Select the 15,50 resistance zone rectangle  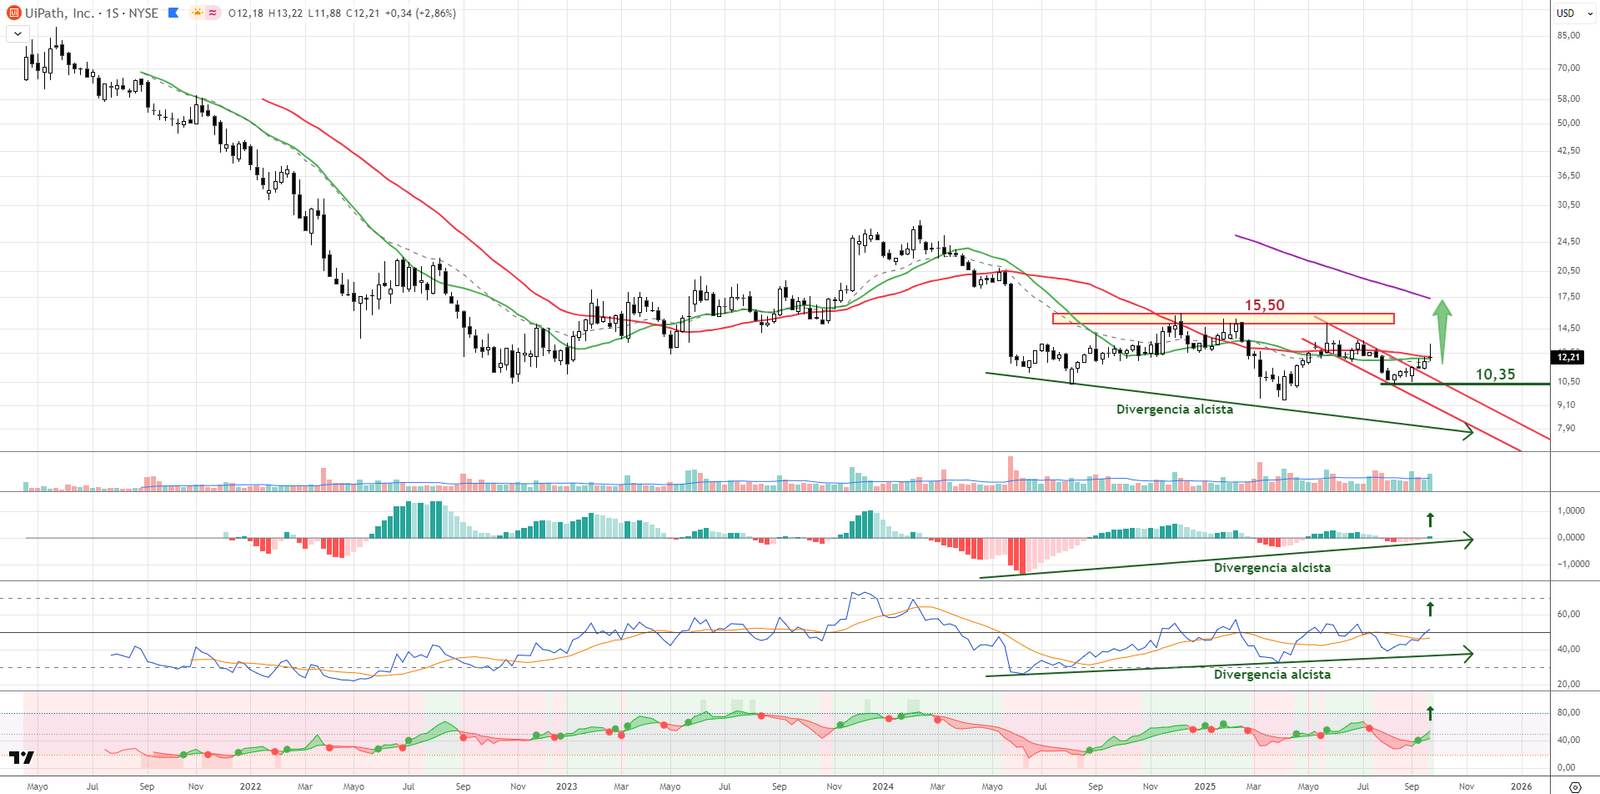click(x=1222, y=319)
